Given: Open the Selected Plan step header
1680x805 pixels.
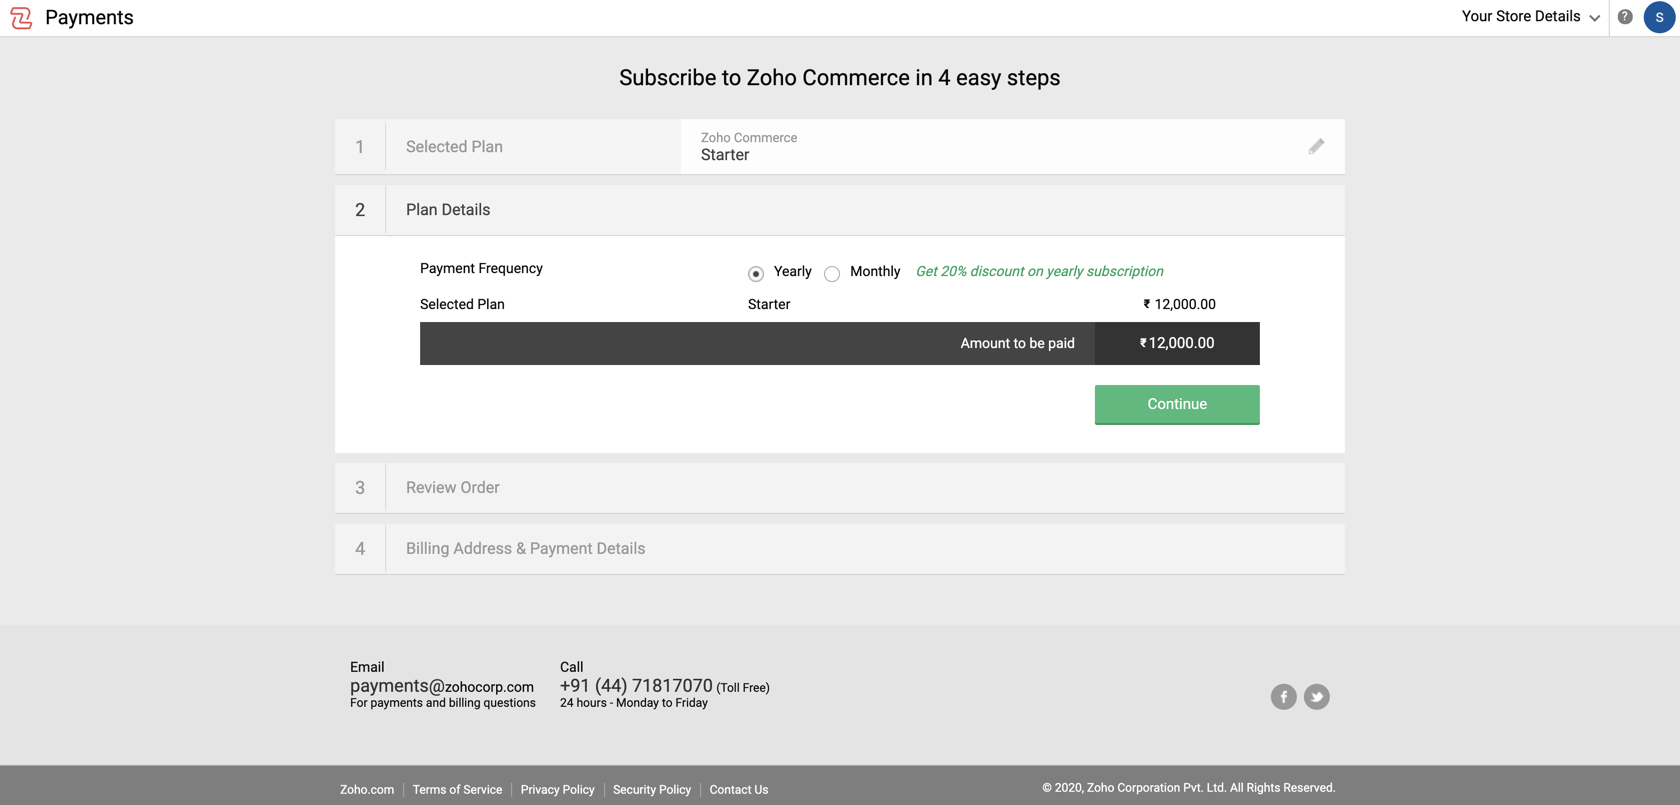Looking at the screenshot, I should pyautogui.click(x=508, y=147).
